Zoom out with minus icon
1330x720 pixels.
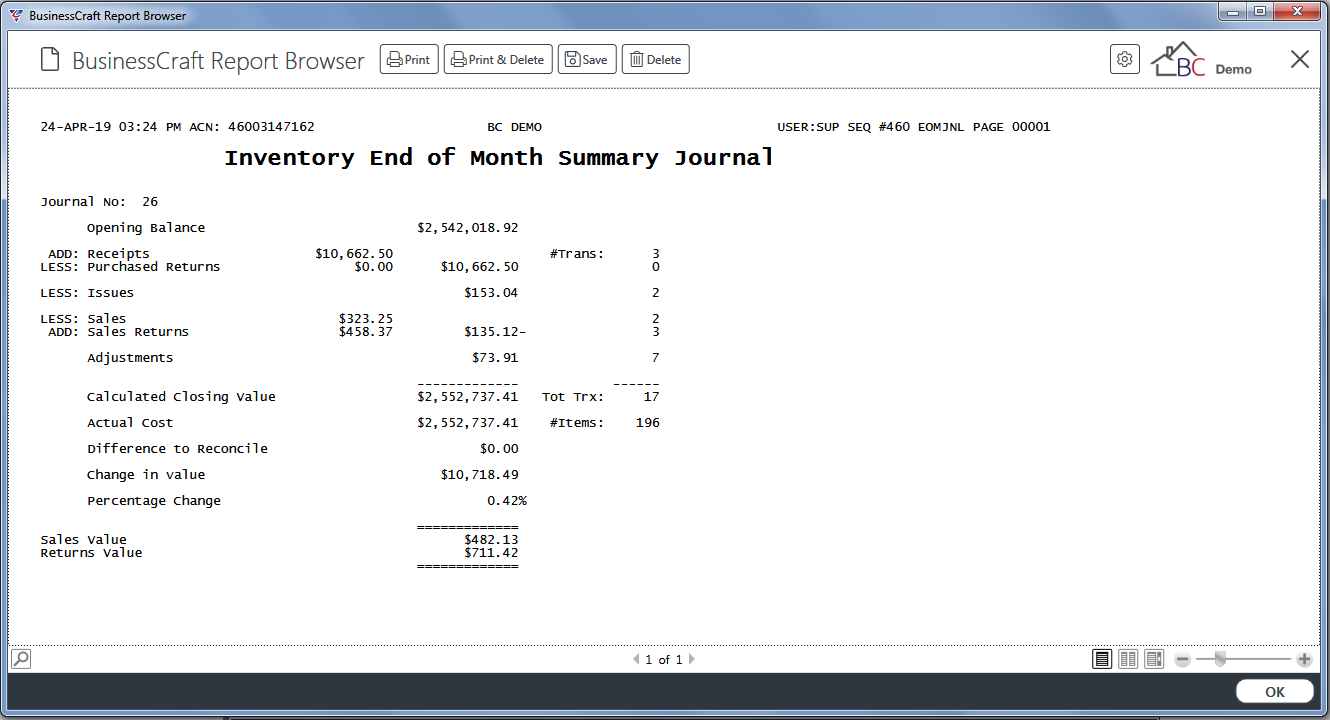click(x=1182, y=659)
